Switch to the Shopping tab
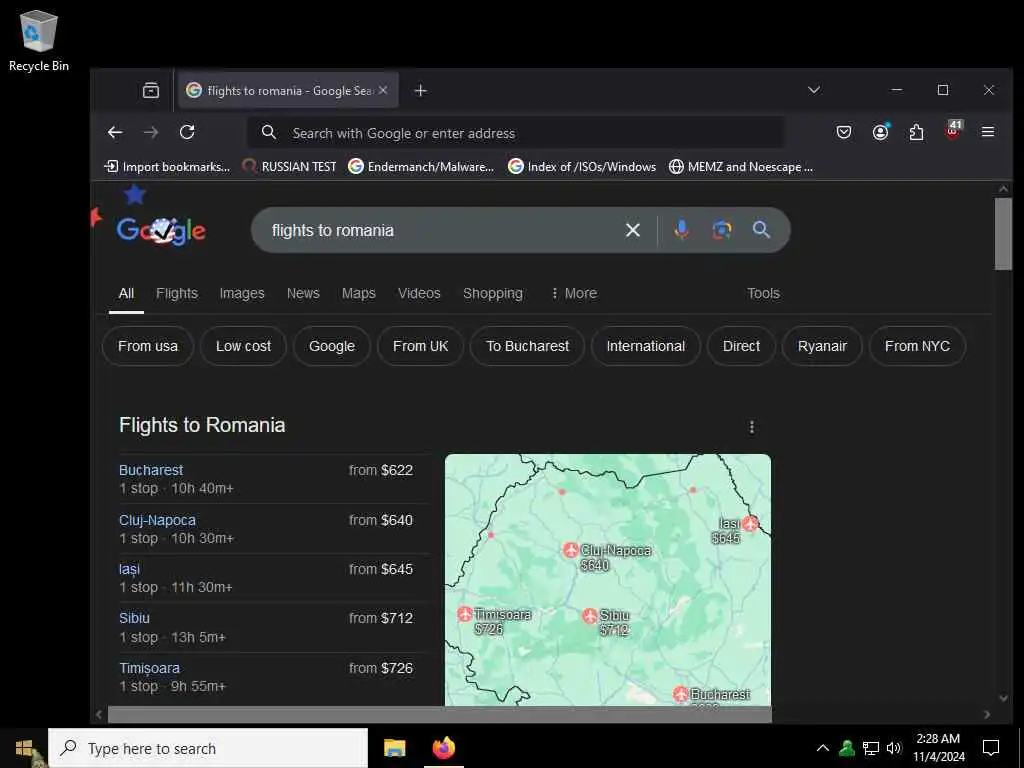 [492, 293]
